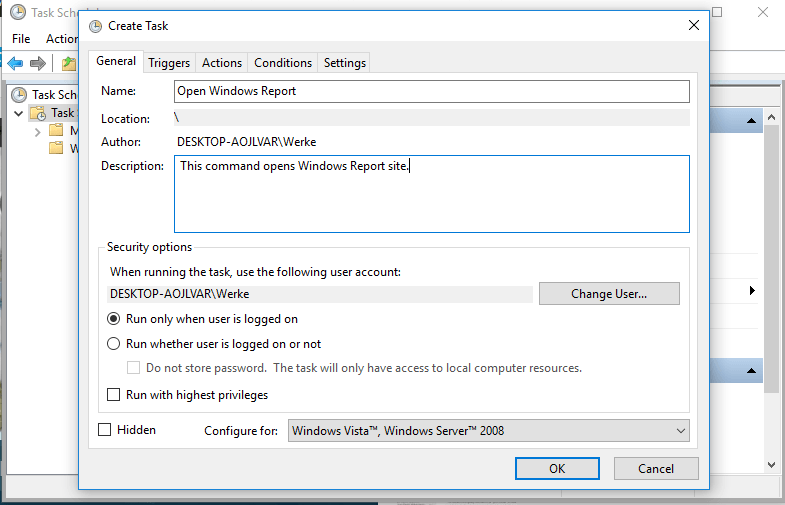Image resolution: width=785 pixels, height=505 pixels.
Task: Enable Run with highest privileges
Action: tap(113, 395)
